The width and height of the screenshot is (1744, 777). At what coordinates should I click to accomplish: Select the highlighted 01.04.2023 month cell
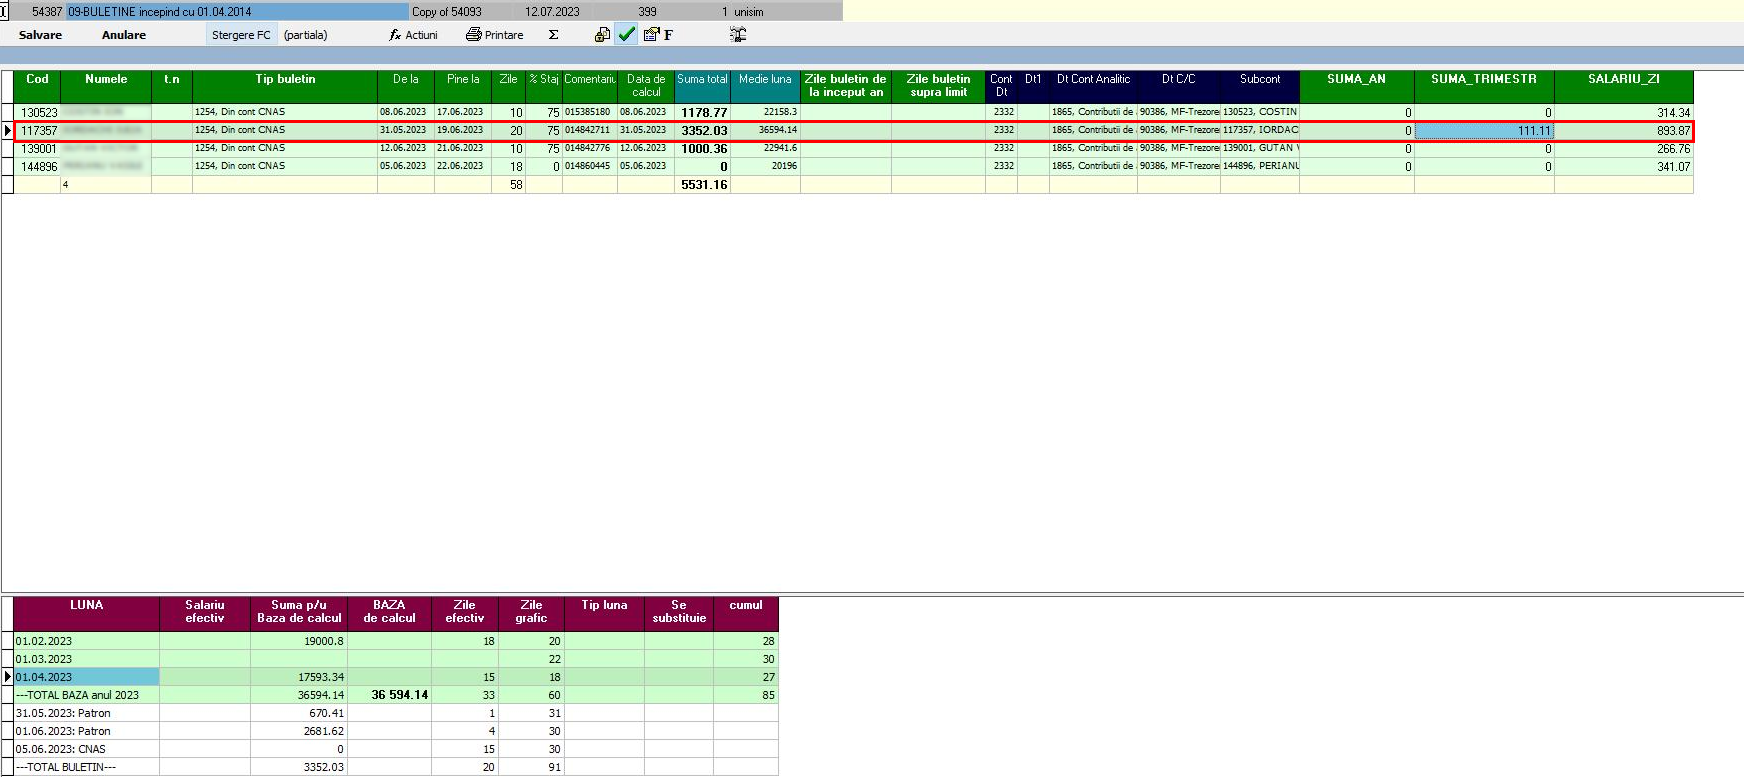[x=86, y=677]
